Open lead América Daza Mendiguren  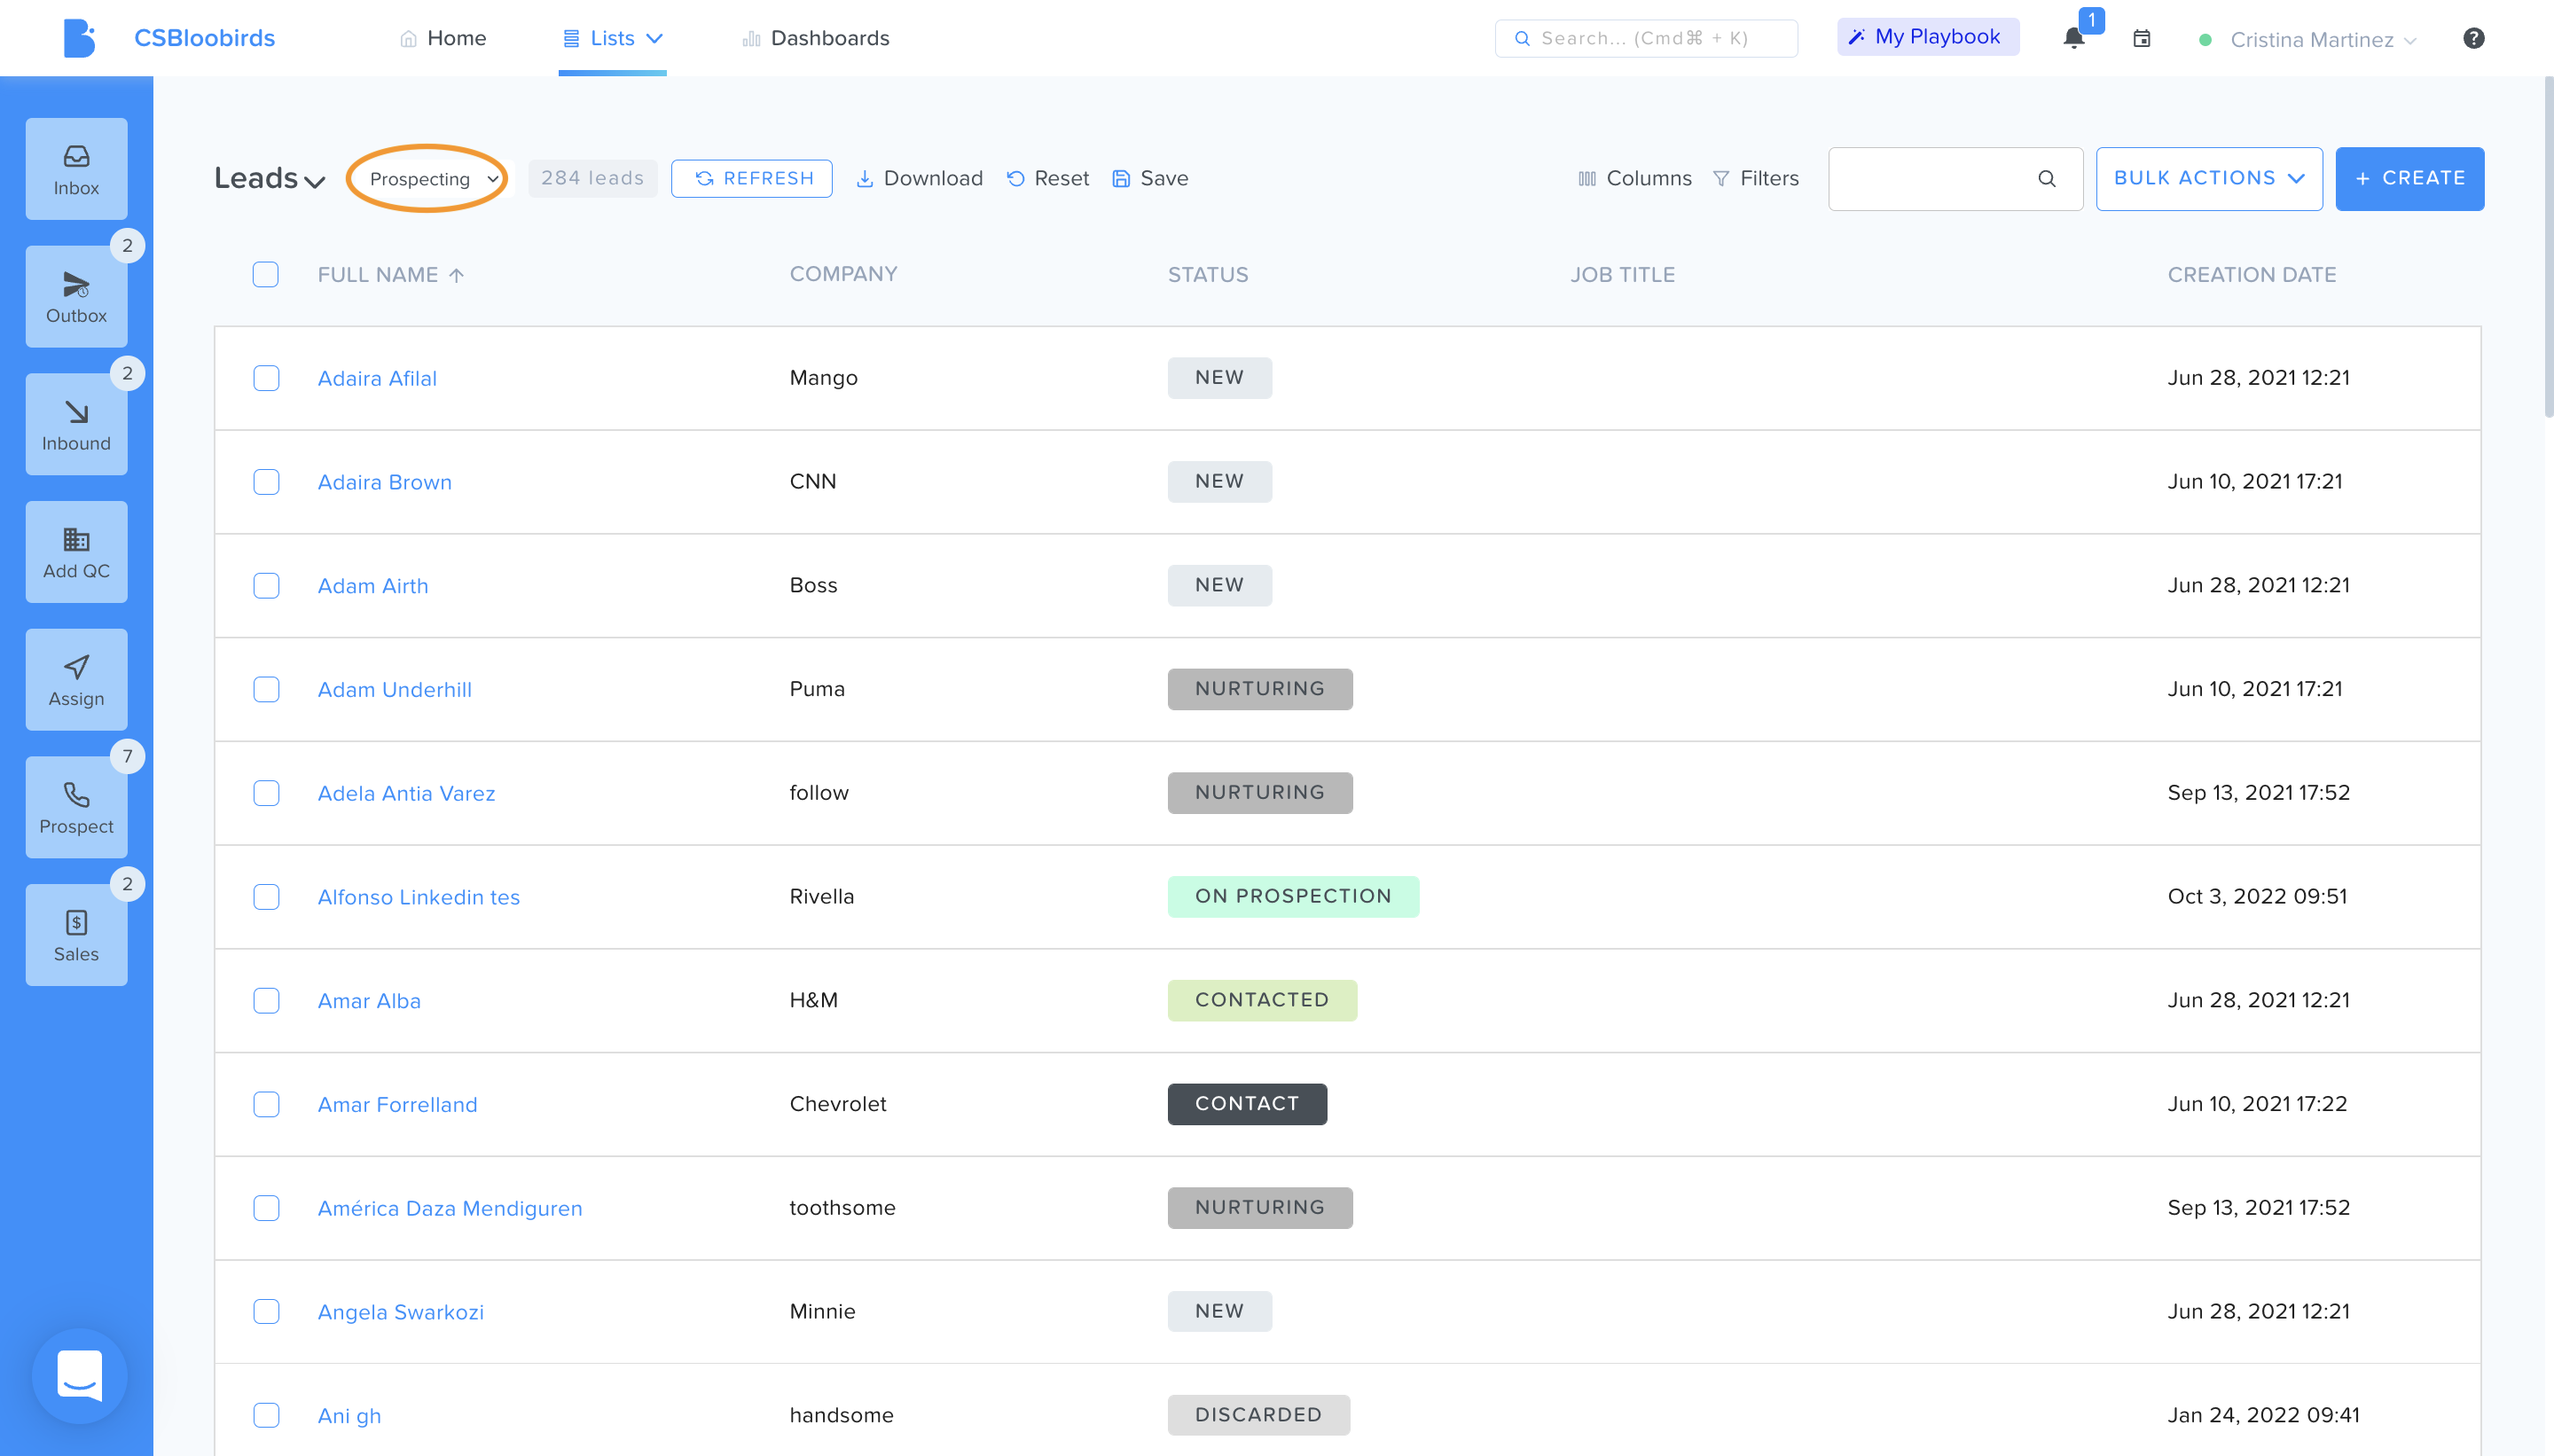click(450, 1209)
